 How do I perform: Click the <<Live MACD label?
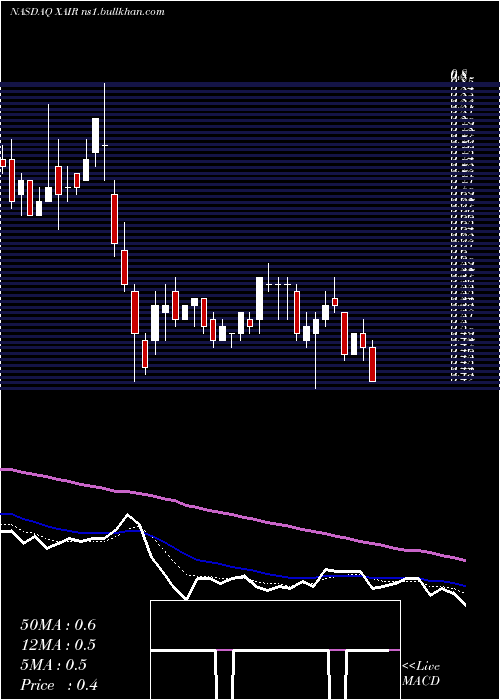[x=421, y=673]
